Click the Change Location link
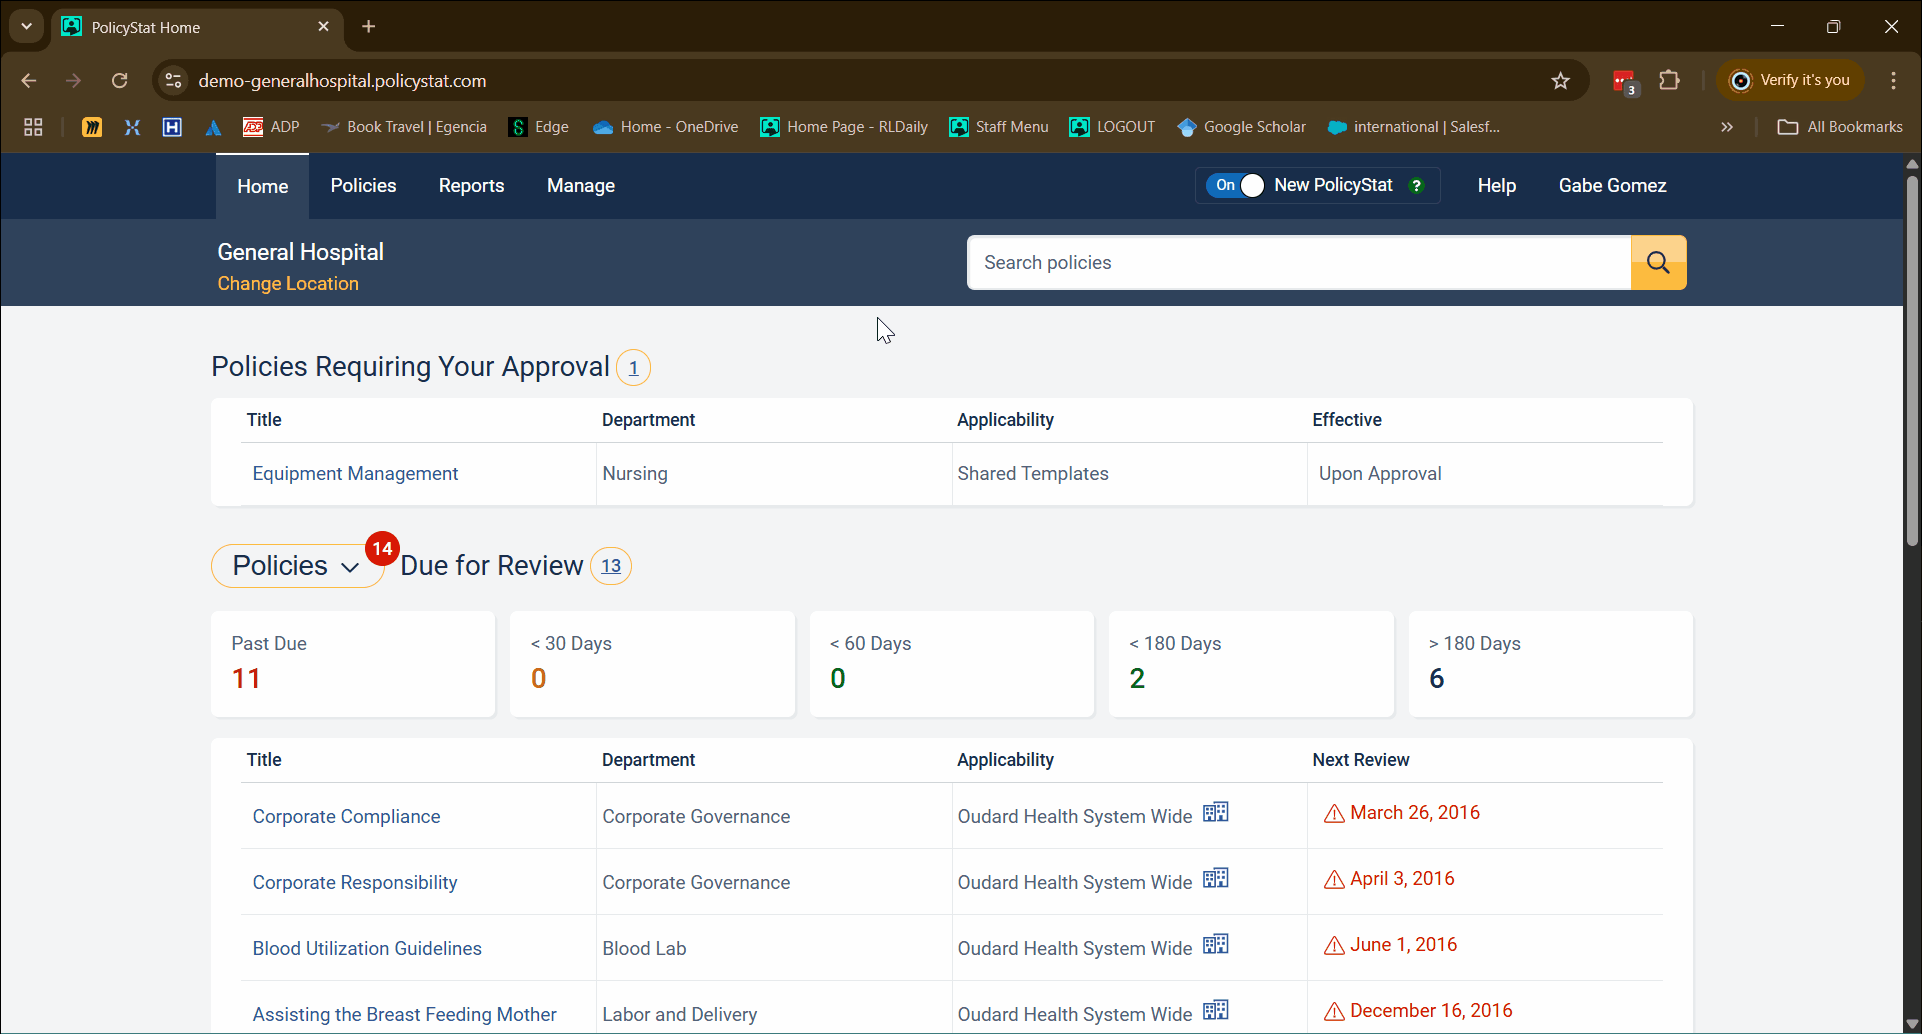This screenshot has width=1922, height=1034. [288, 284]
